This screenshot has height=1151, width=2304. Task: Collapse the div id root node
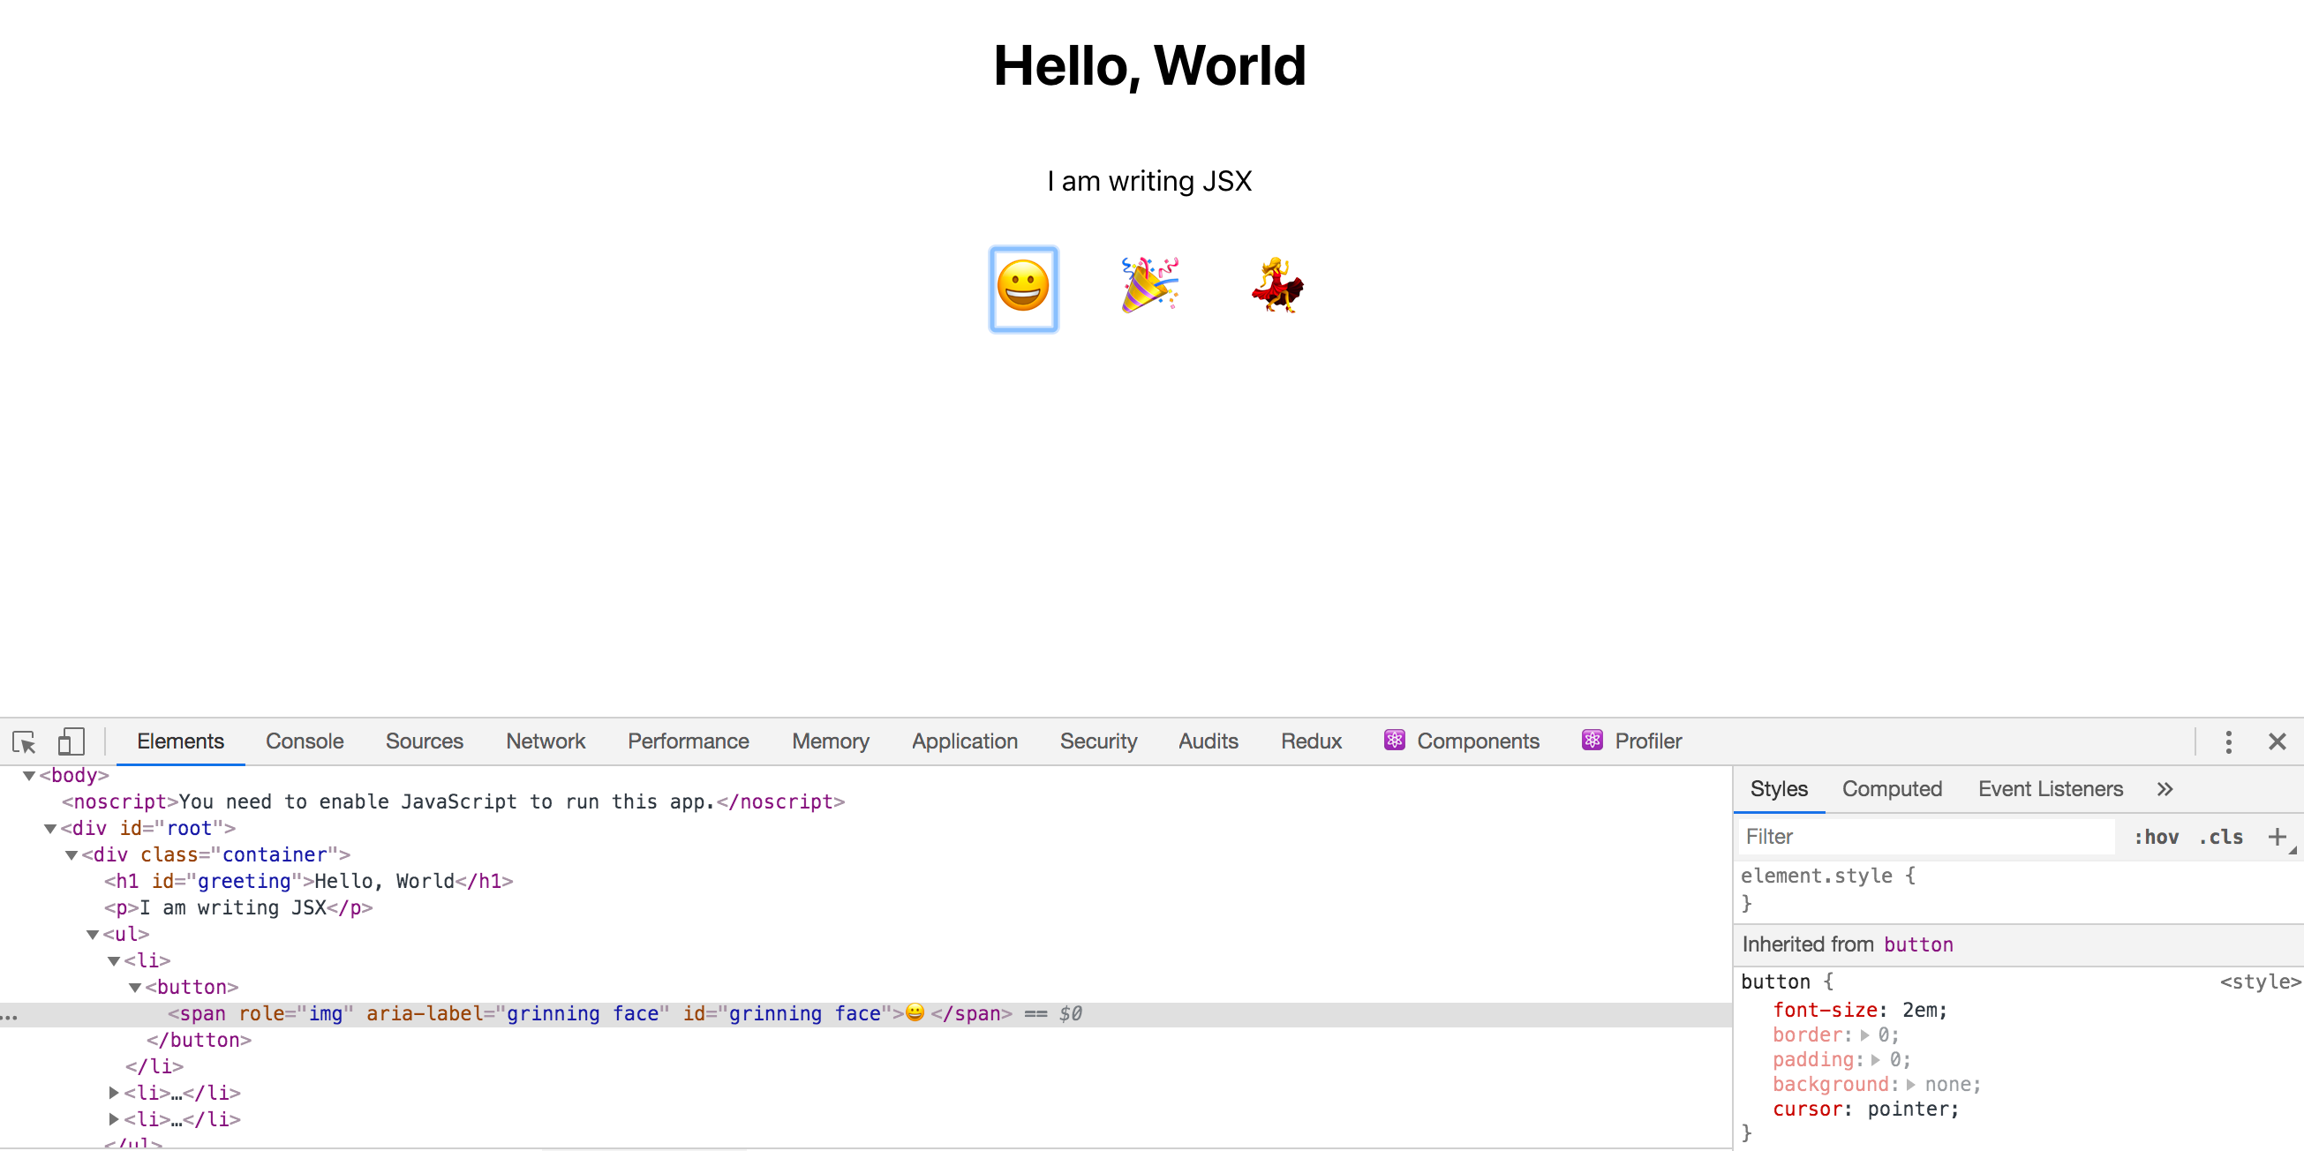pos(50,828)
